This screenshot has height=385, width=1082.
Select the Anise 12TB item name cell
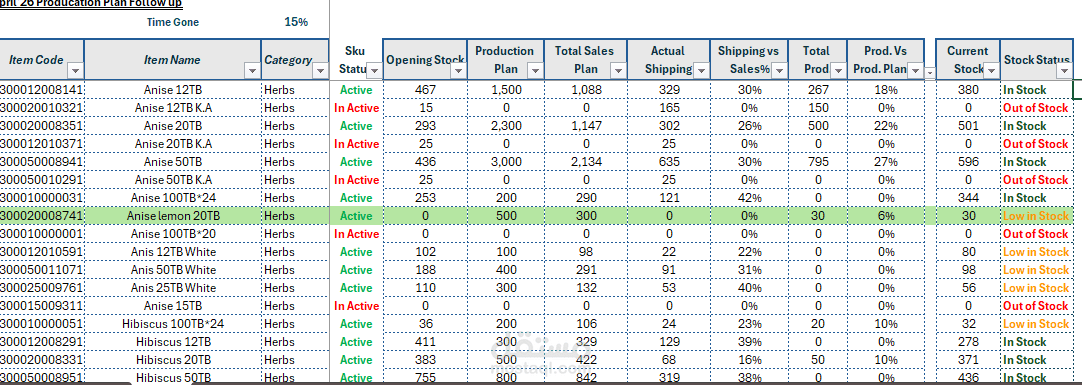coord(173,90)
